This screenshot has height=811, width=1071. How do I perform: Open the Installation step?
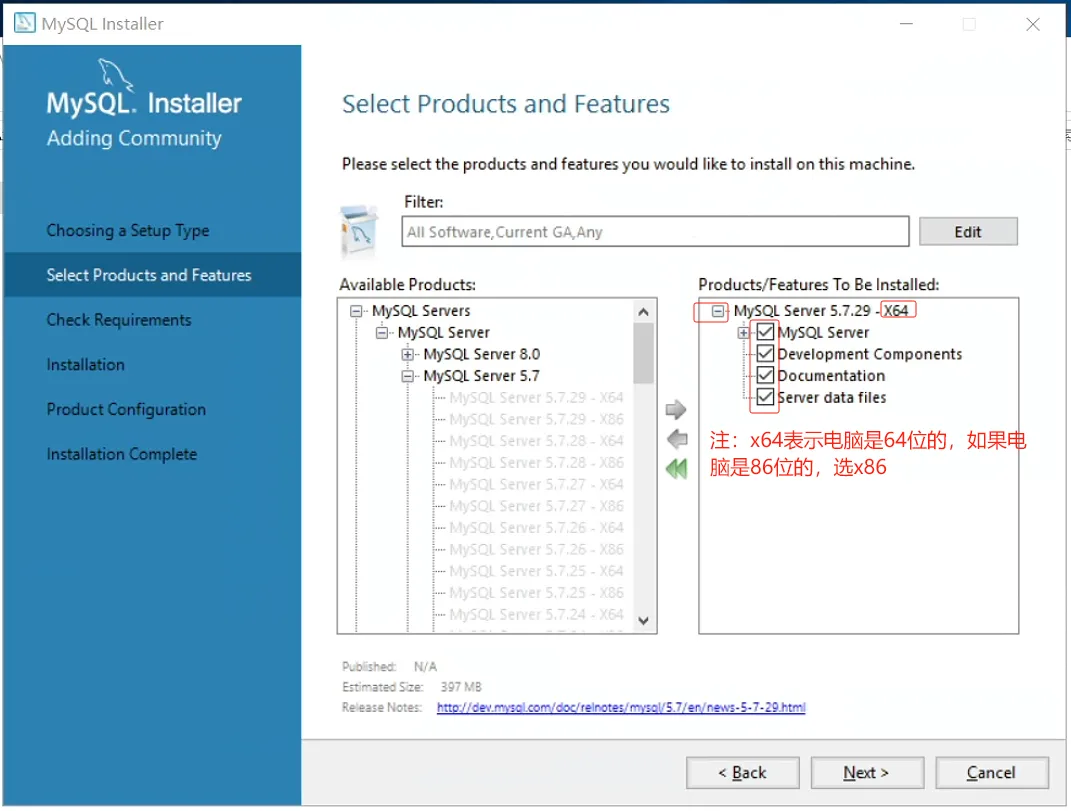coord(85,364)
